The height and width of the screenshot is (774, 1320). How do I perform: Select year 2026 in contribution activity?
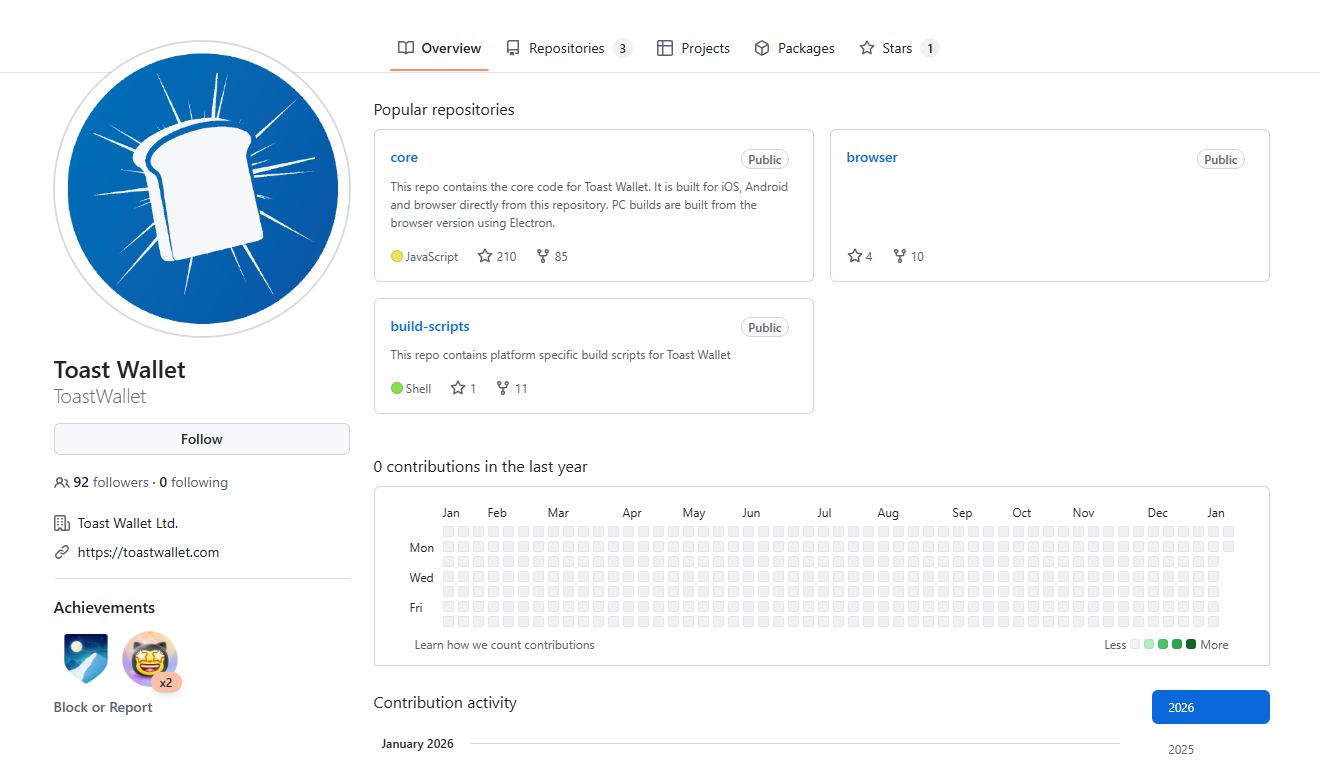pos(1210,707)
